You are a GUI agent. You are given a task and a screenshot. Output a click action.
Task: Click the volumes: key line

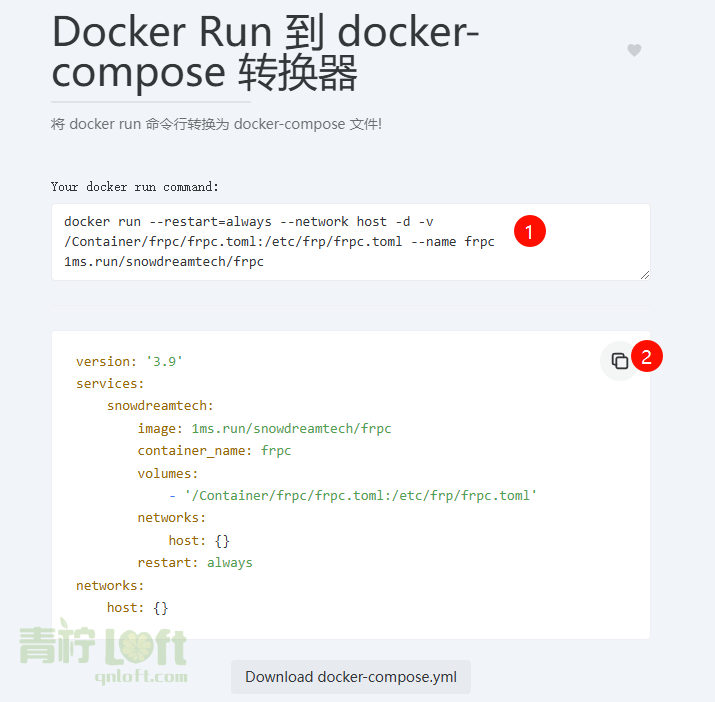click(168, 474)
